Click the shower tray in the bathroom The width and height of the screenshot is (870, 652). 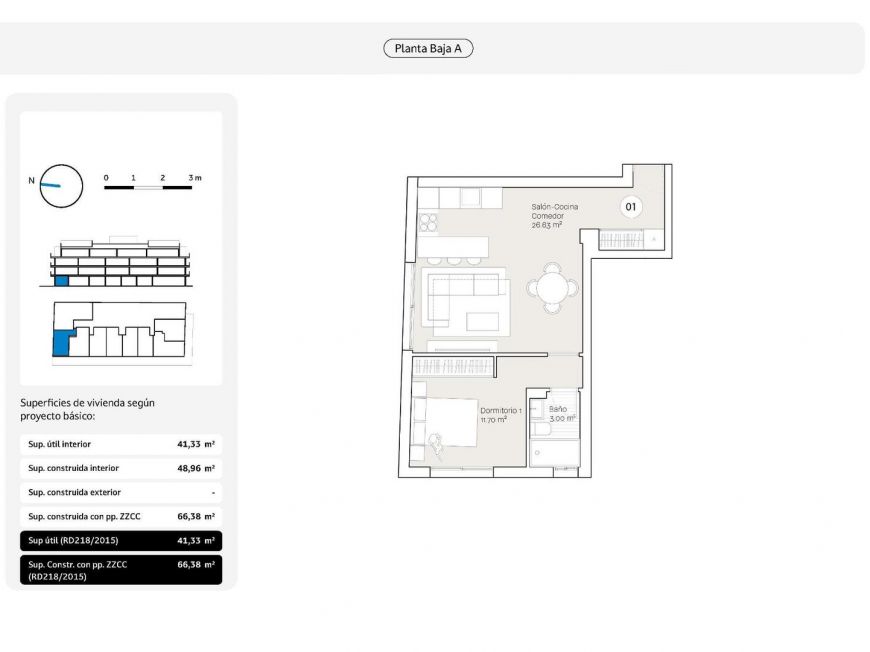click(x=554, y=454)
